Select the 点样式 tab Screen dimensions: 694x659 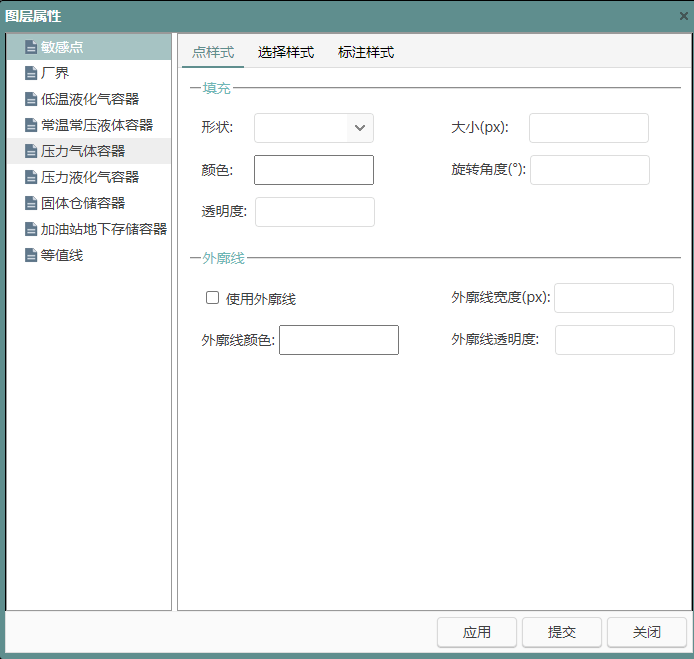(212, 52)
